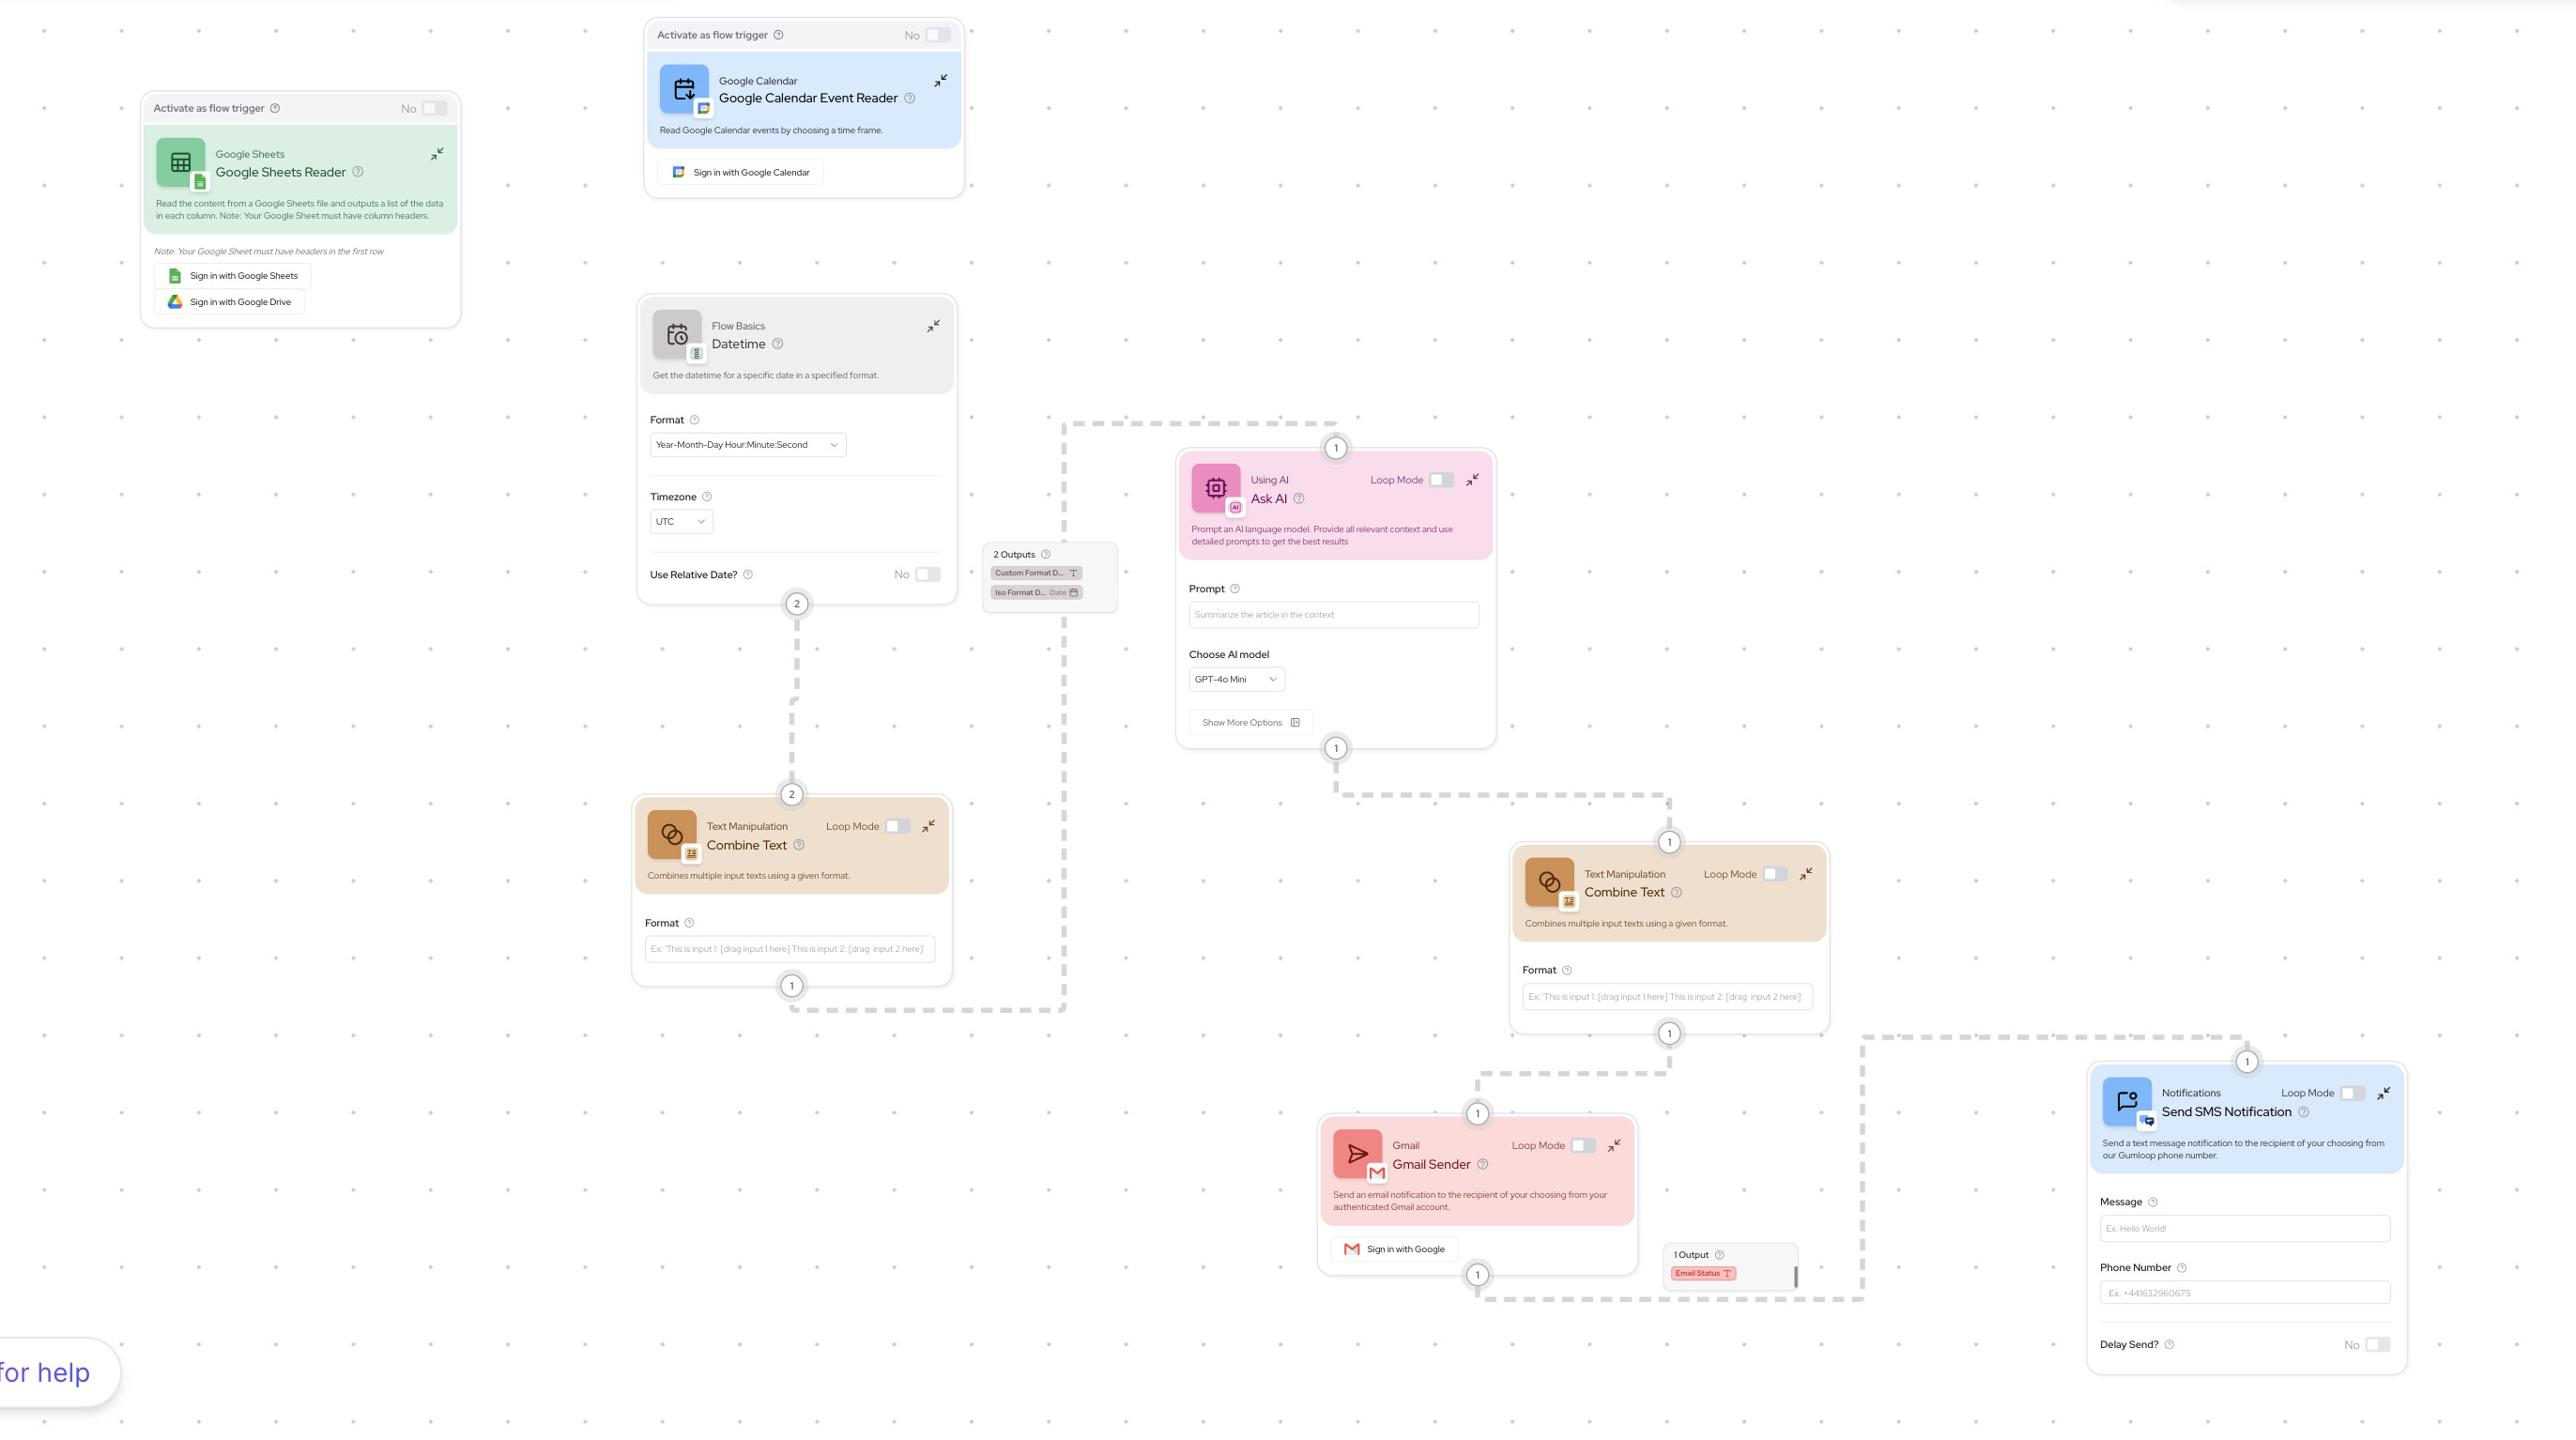This screenshot has width=2576, height=1440.
Task: Open the Datetime Format dropdown
Action: [748, 445]
